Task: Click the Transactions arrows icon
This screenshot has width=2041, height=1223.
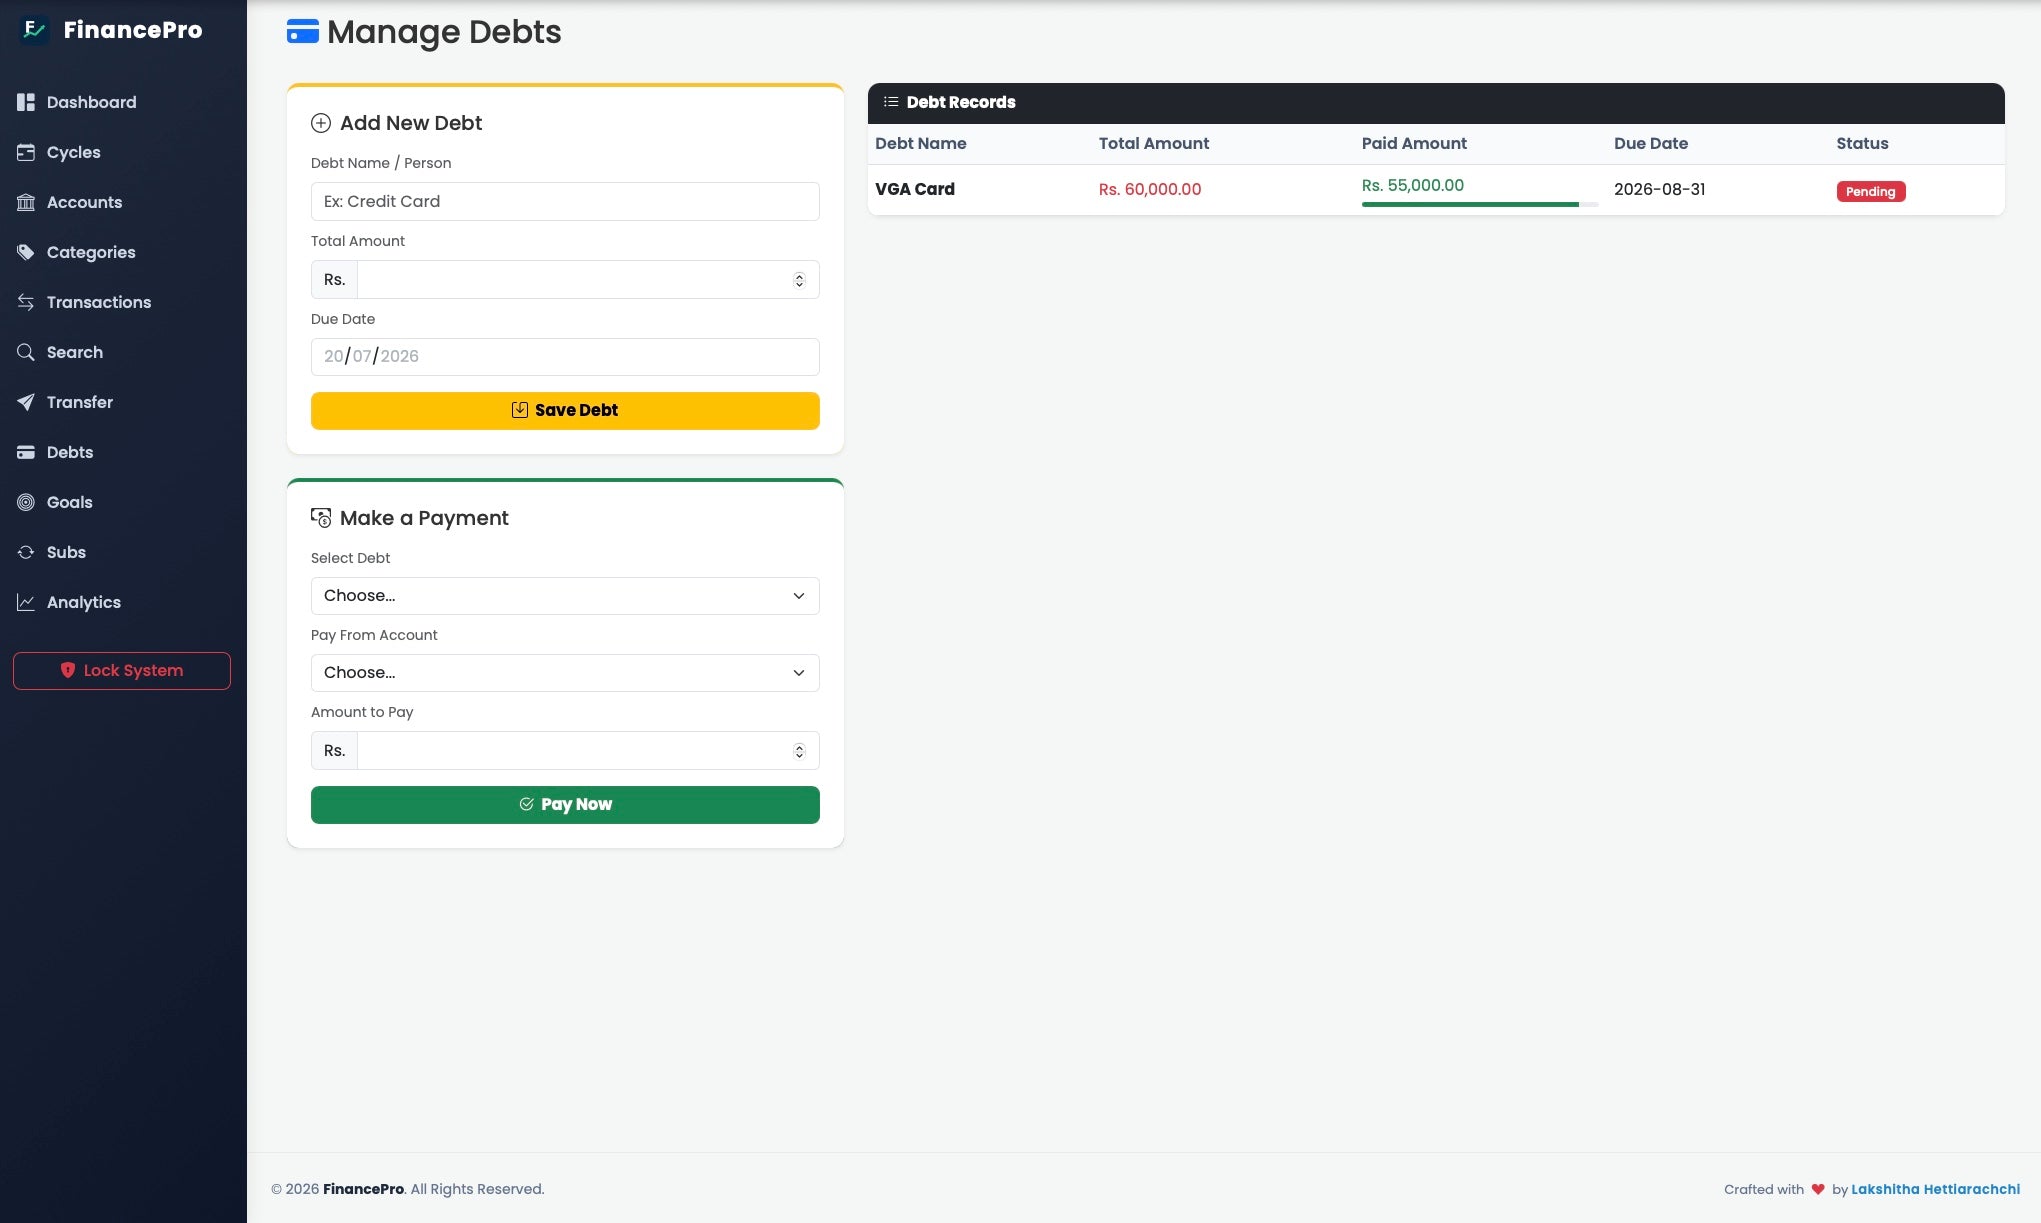Action: point(26,302)
